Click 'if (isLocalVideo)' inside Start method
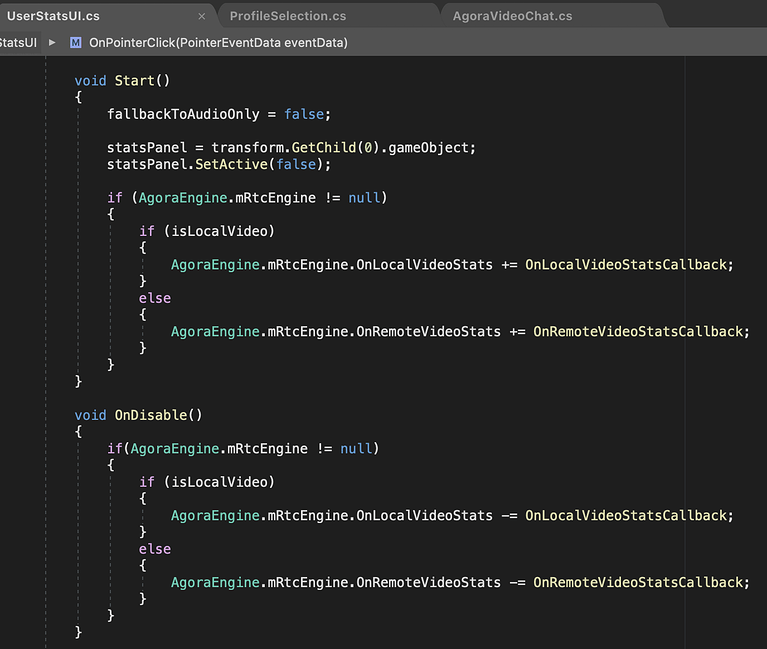Image resolution: width=767 pixels, height=649 pixels. coord(207,231)
